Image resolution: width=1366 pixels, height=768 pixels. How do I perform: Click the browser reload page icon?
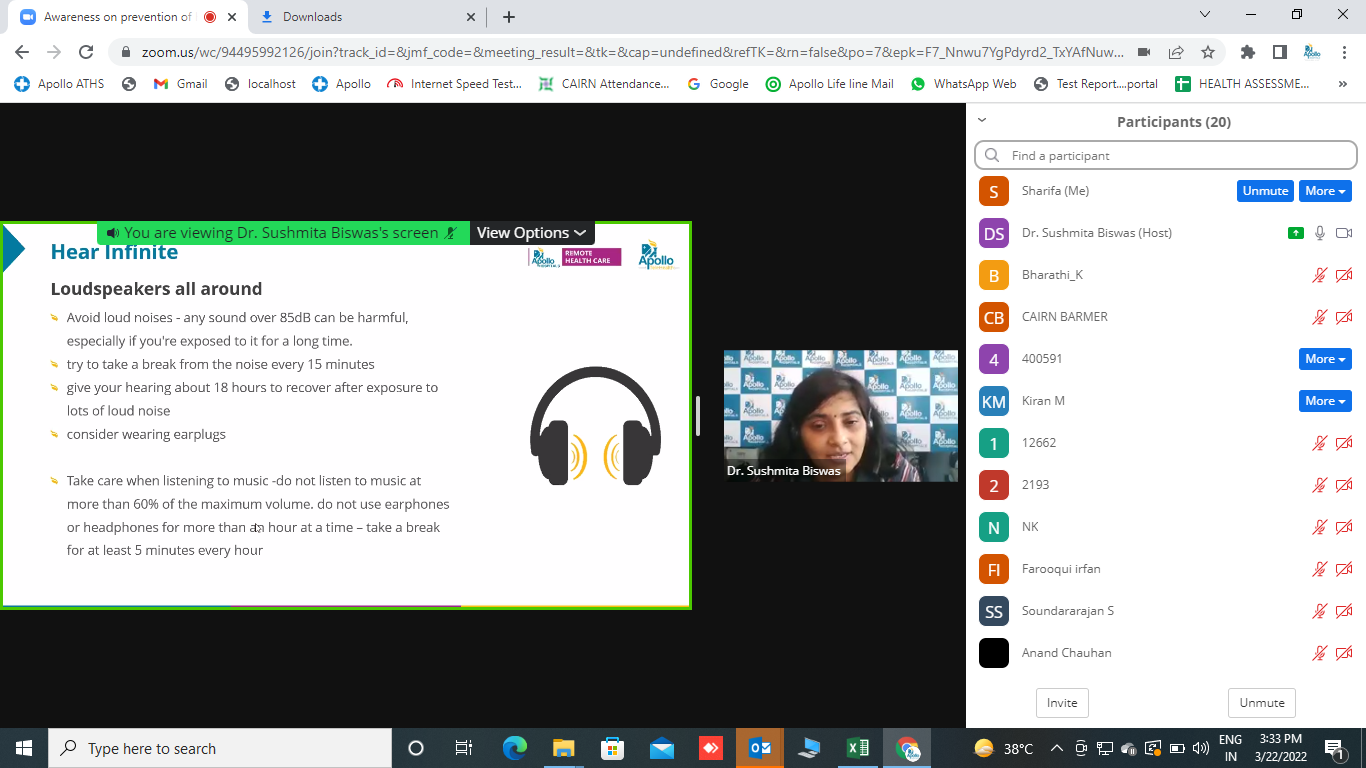86,52
